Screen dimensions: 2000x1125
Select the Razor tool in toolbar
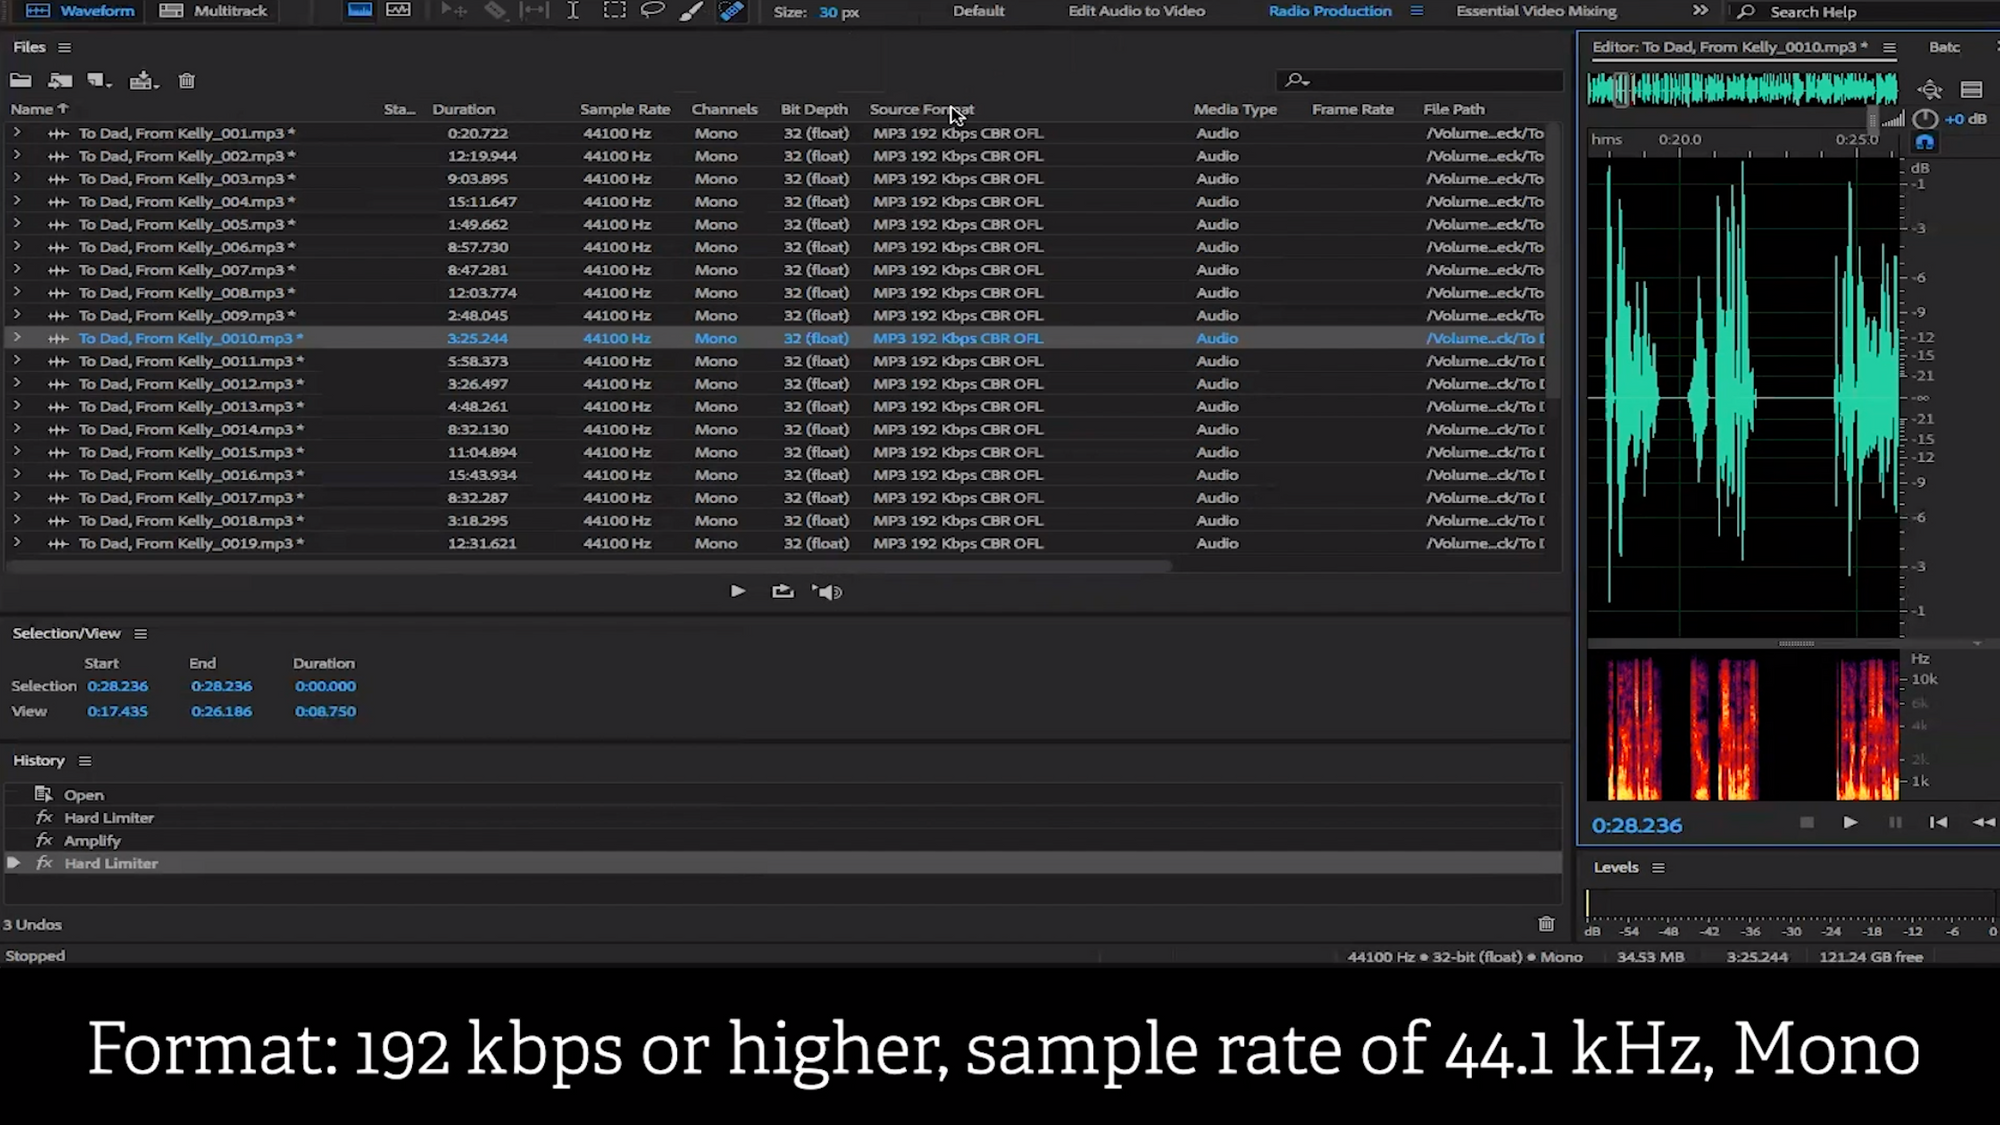pos(495,11)
